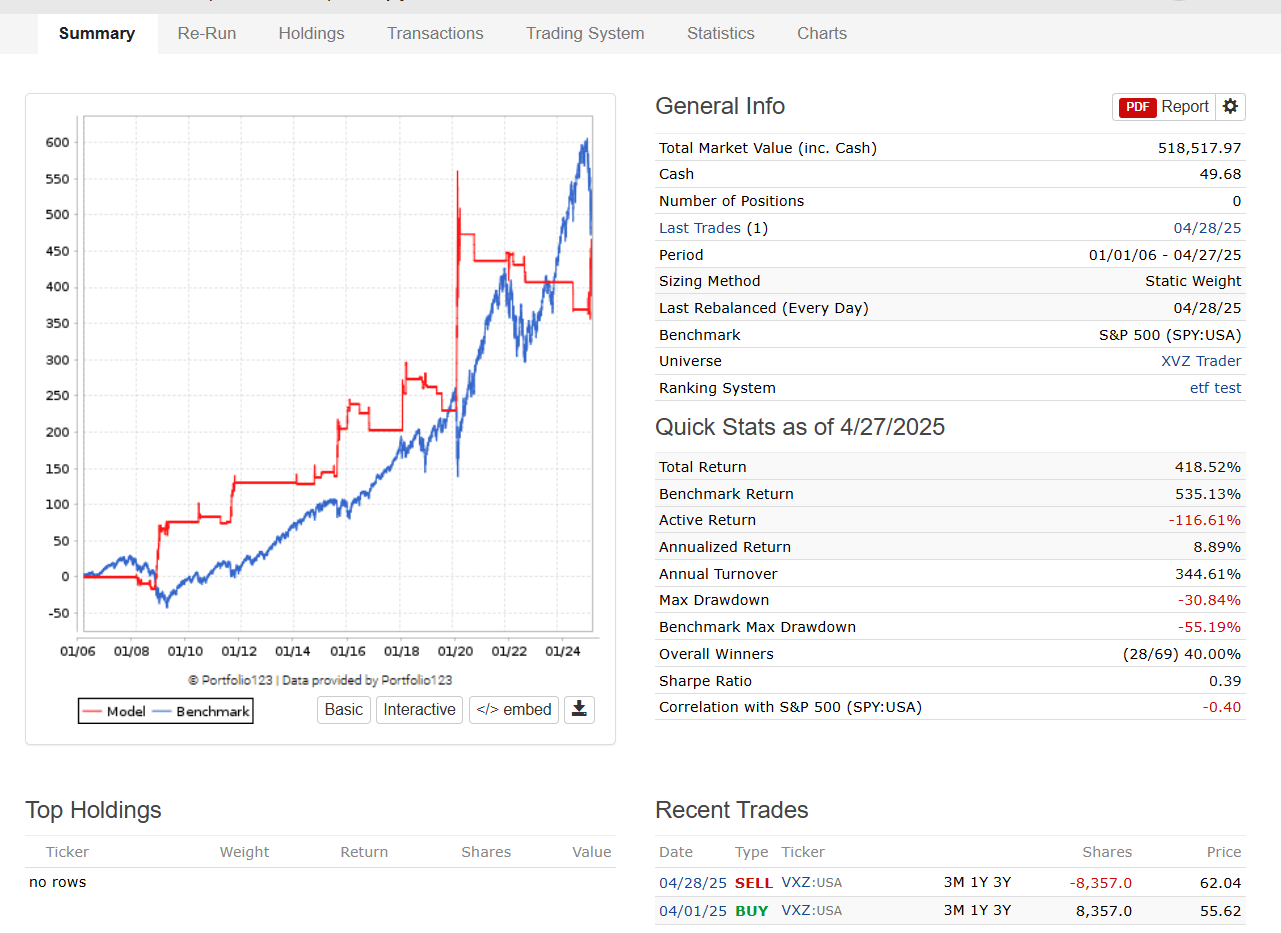Open the Re-Run tab
The image size is (1281, 933).
pyautogui.click(x=207, y=33)
